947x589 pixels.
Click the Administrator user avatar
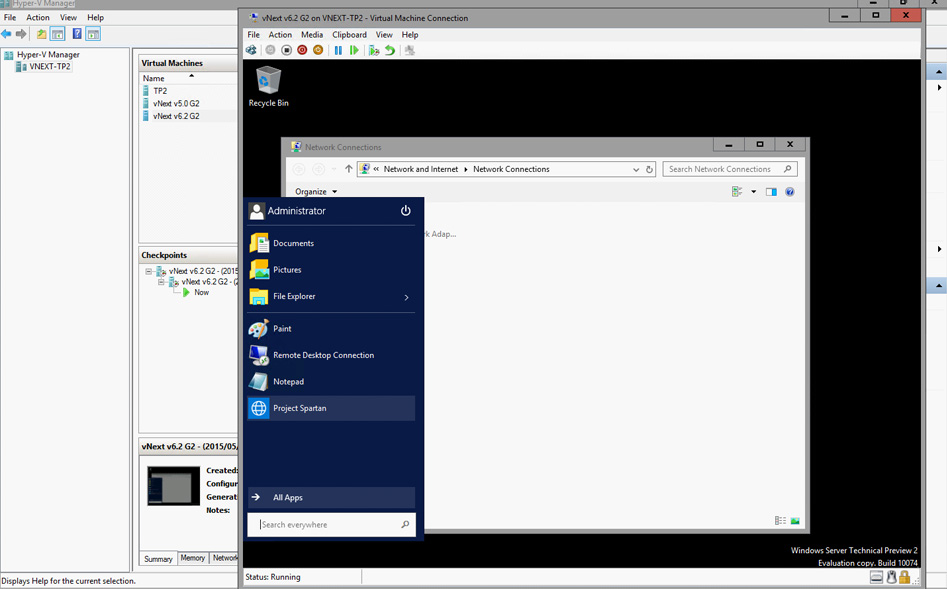256,210
